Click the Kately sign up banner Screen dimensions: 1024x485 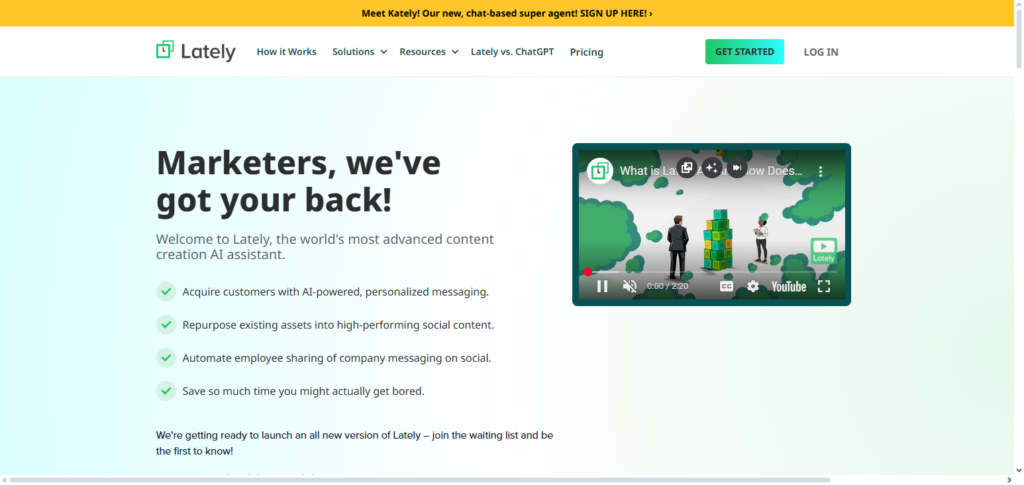pos(507,13)
